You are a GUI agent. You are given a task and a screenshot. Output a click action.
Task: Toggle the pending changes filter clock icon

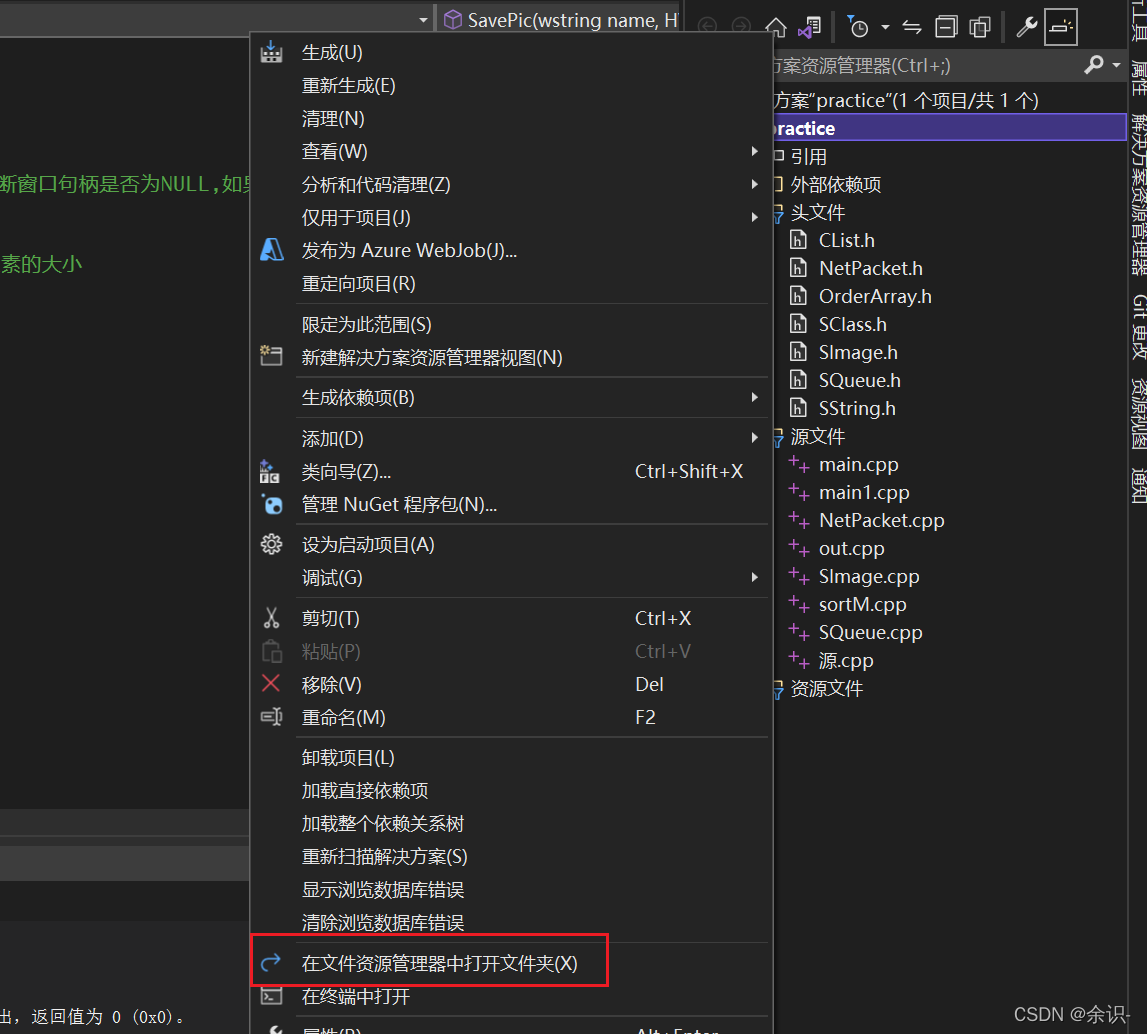tap(857, 27)
